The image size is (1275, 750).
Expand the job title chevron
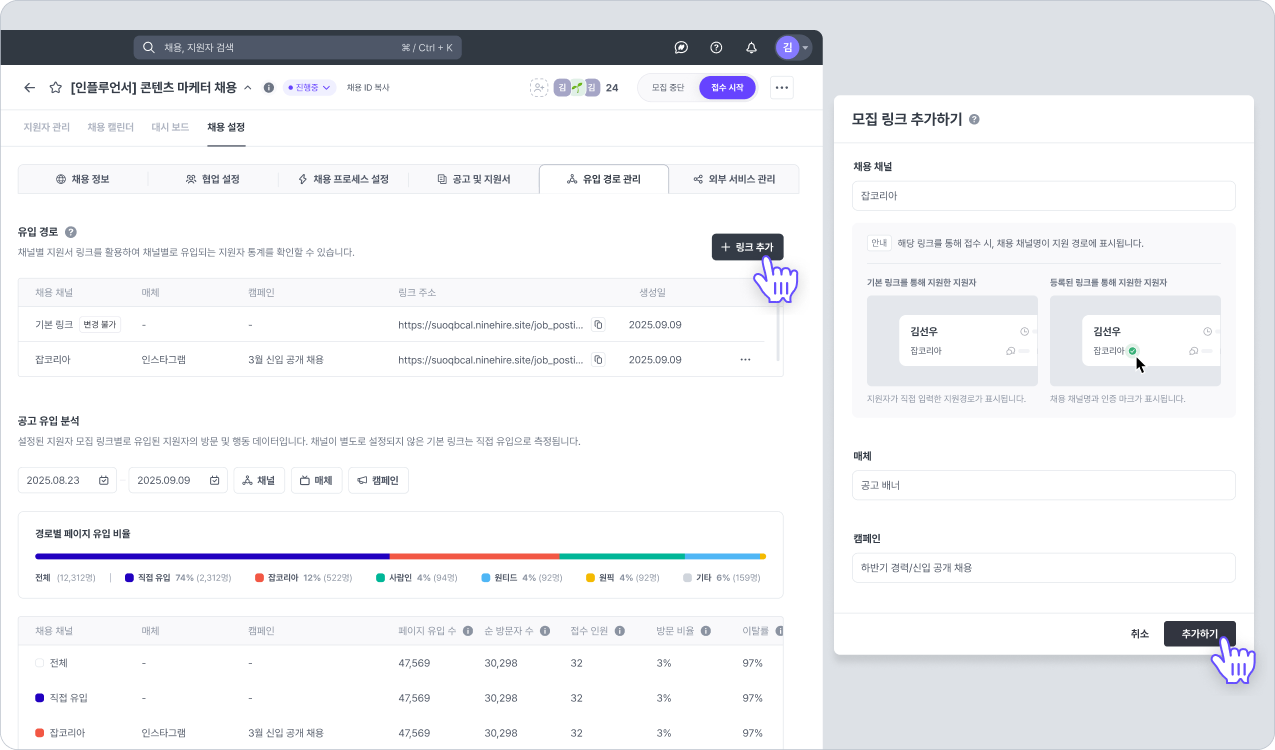248,88
